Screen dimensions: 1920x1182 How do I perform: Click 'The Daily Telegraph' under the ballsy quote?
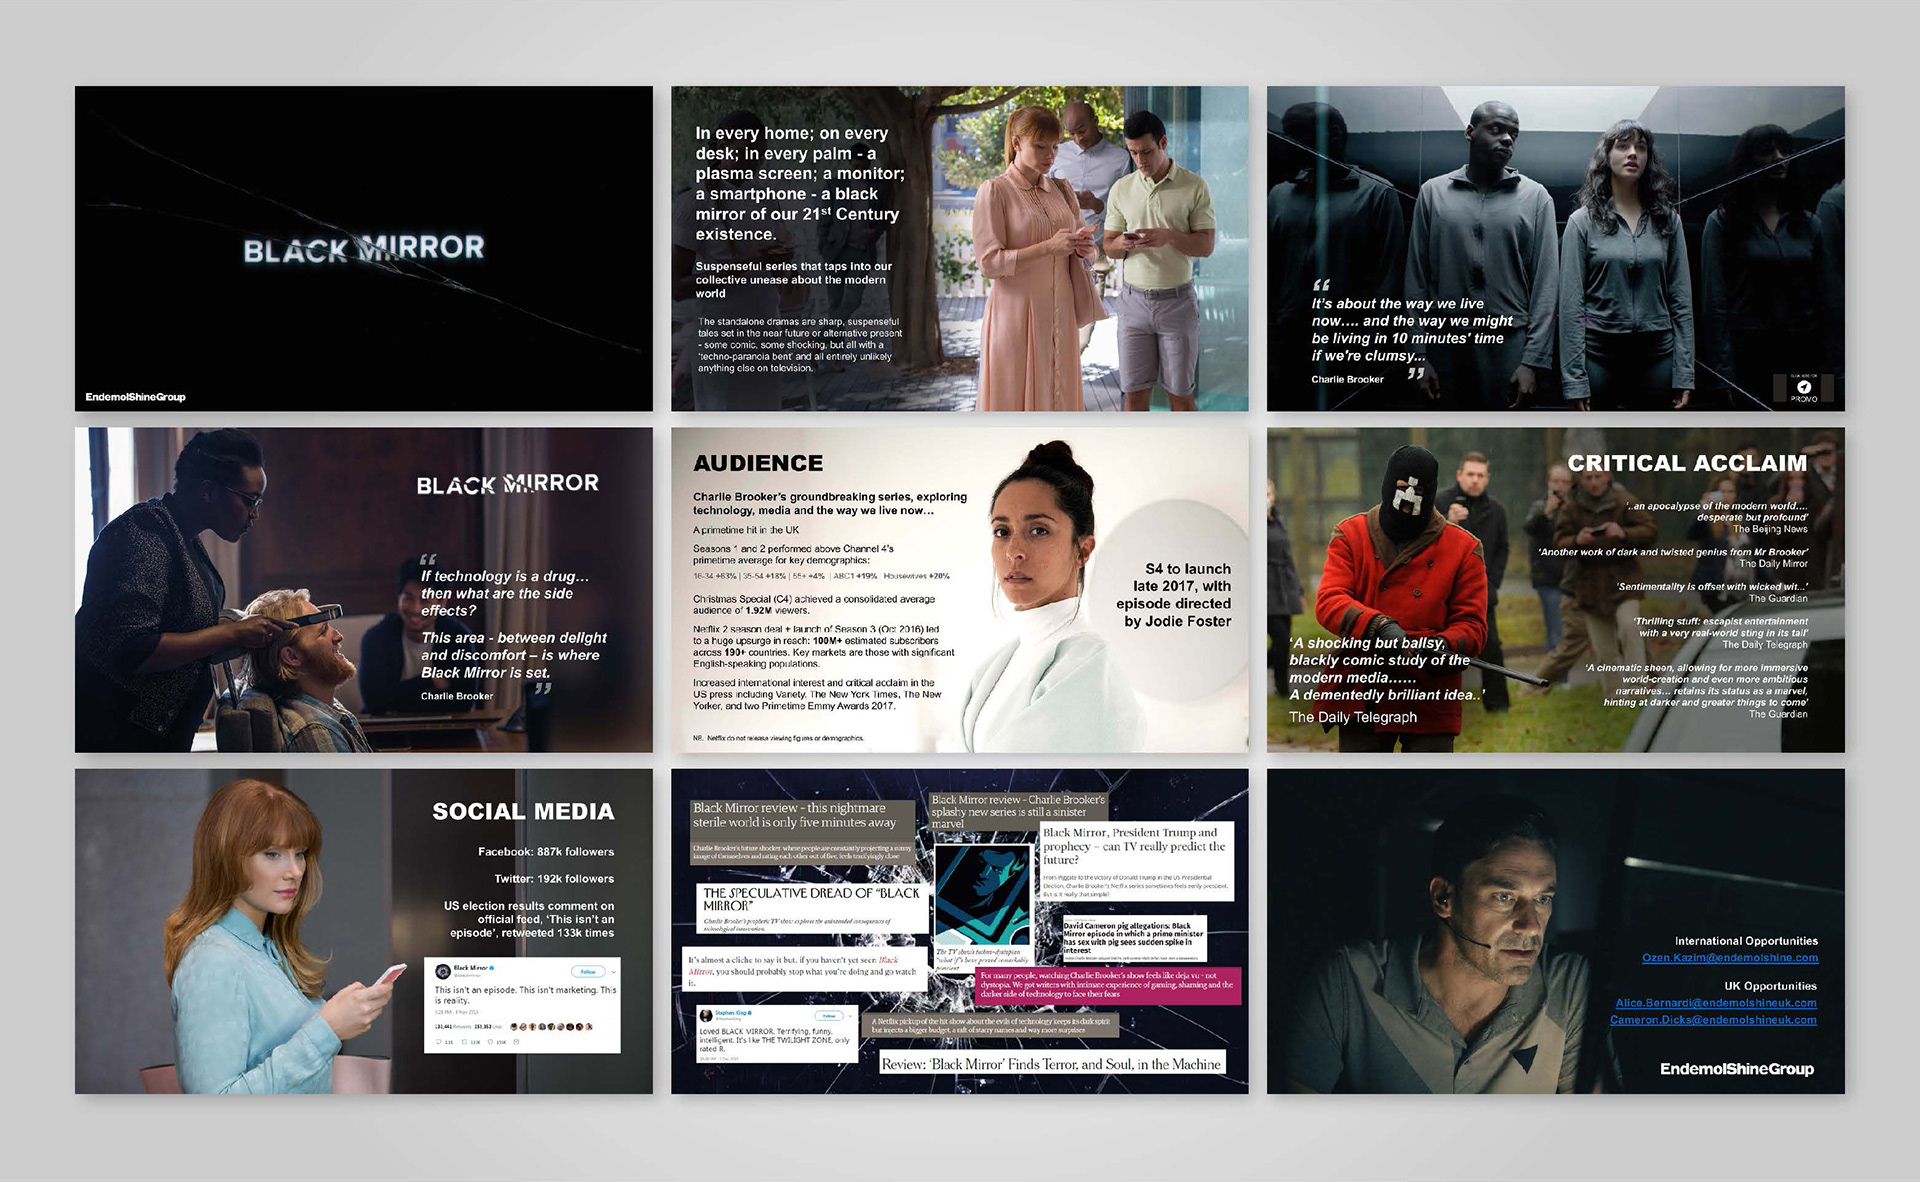[x=1353, y=717]
